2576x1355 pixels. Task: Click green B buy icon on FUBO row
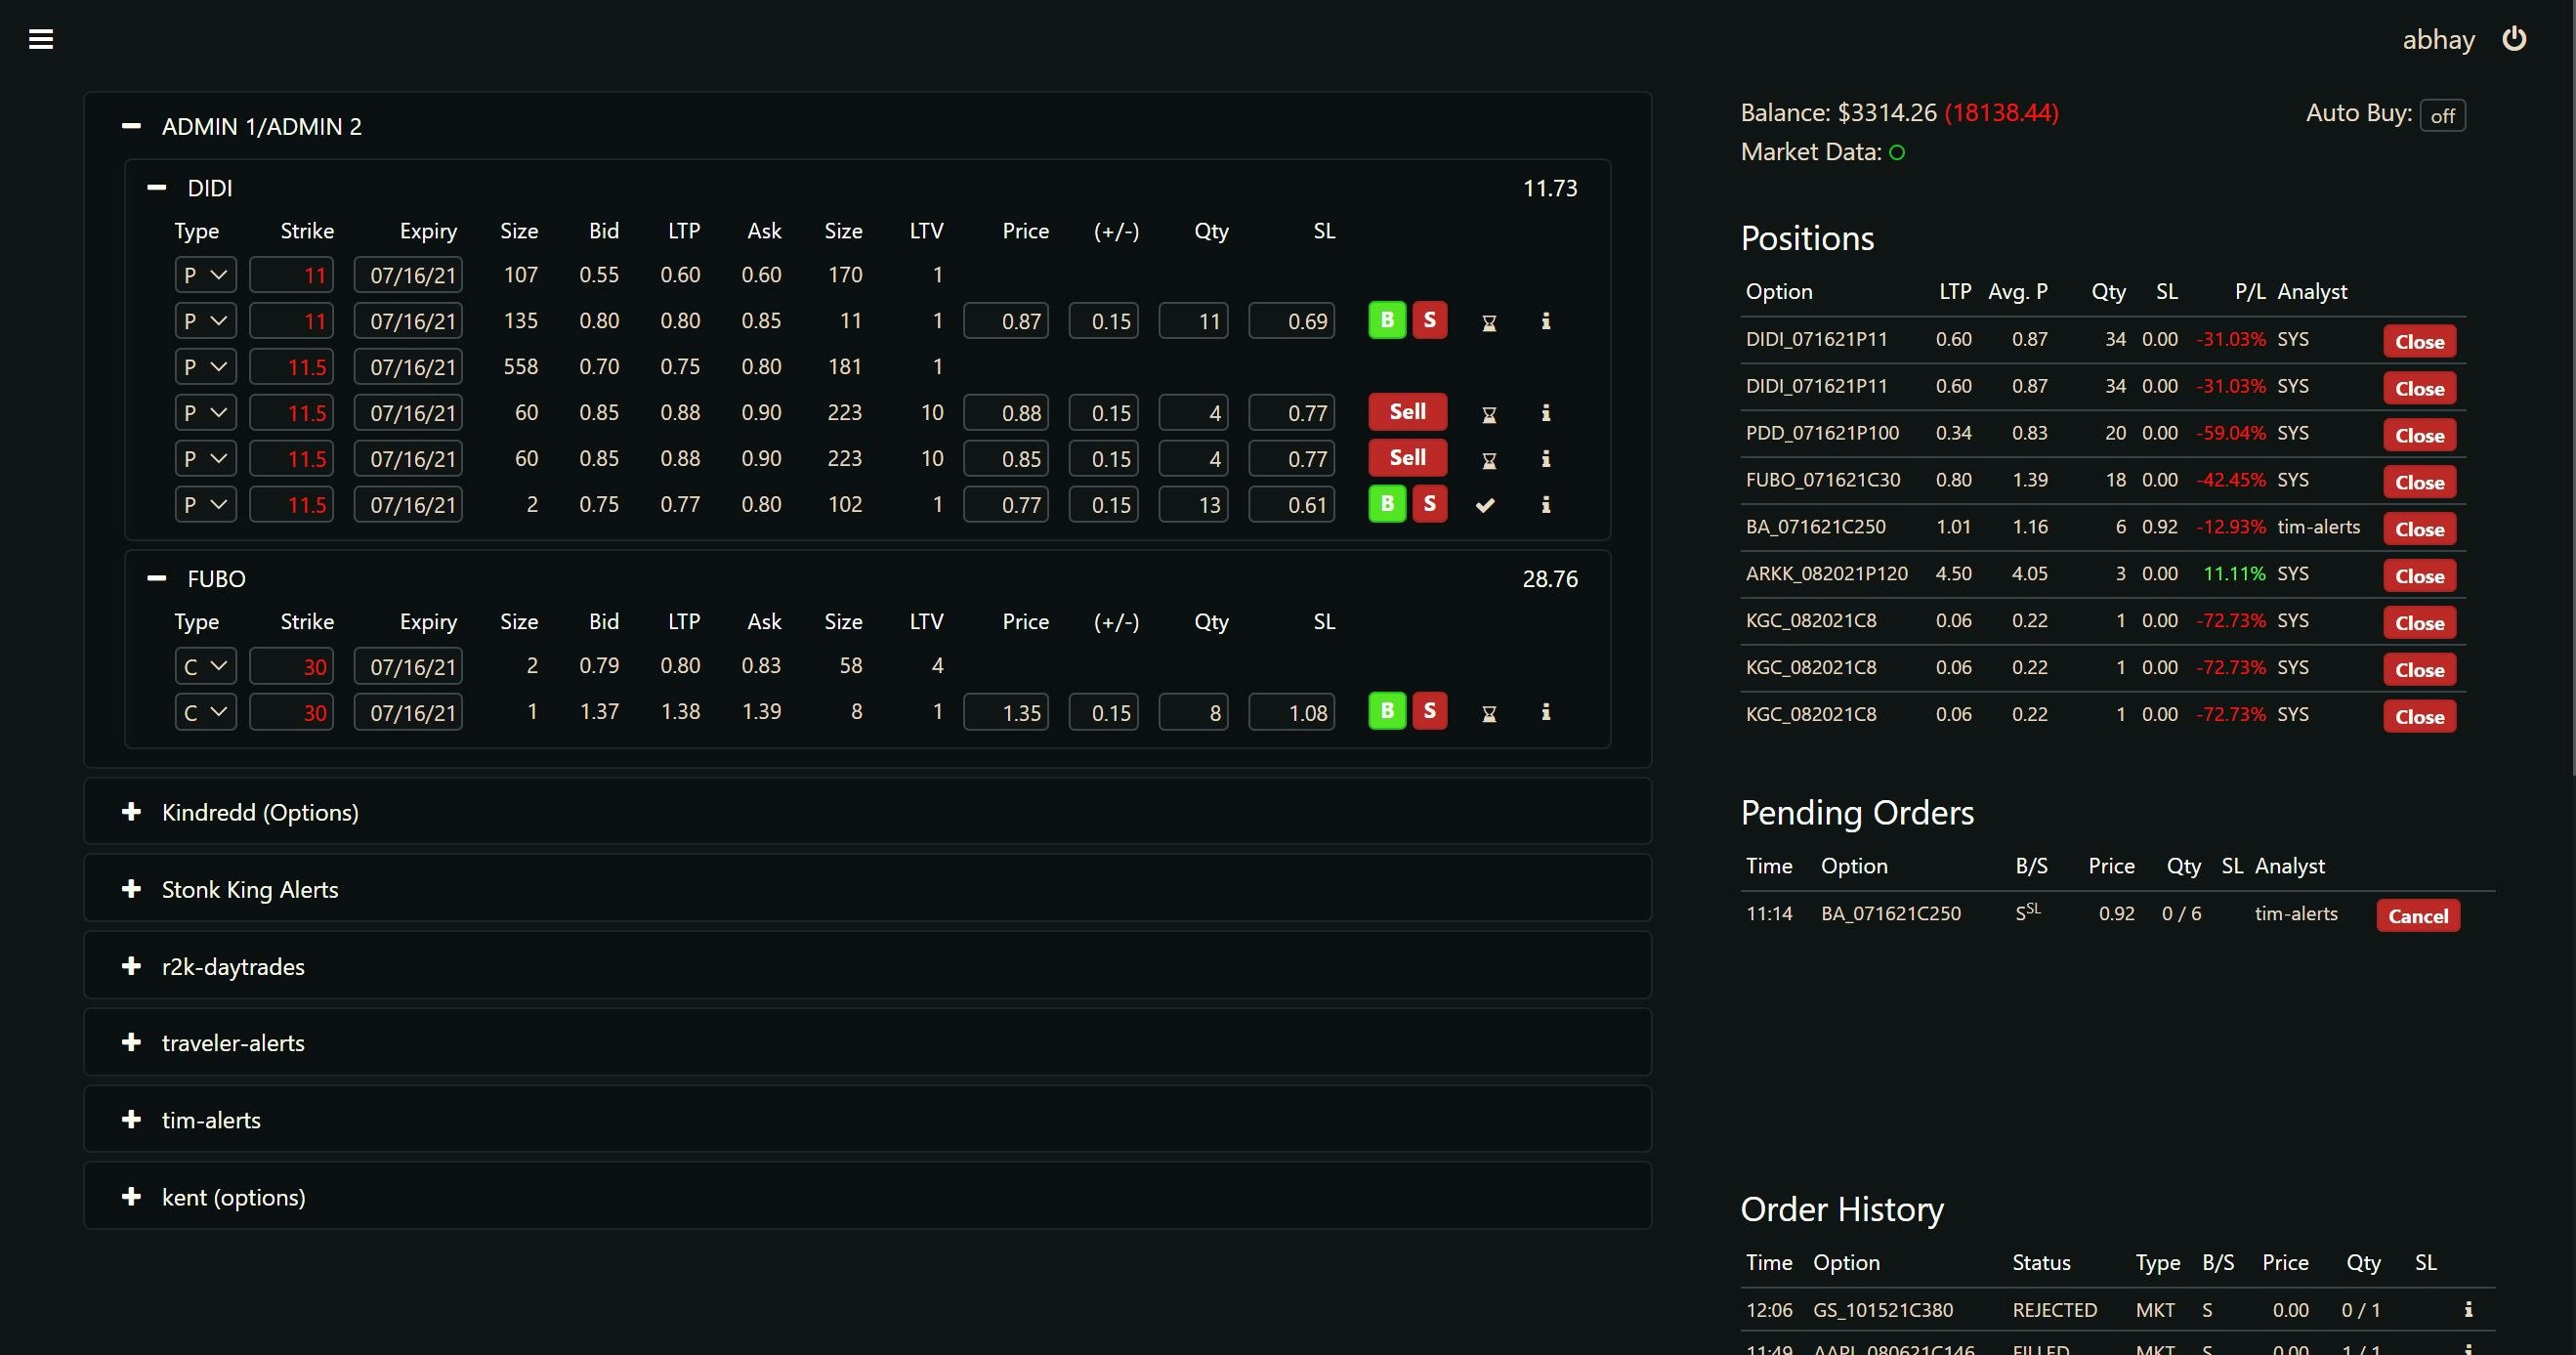click(1386, 711)
